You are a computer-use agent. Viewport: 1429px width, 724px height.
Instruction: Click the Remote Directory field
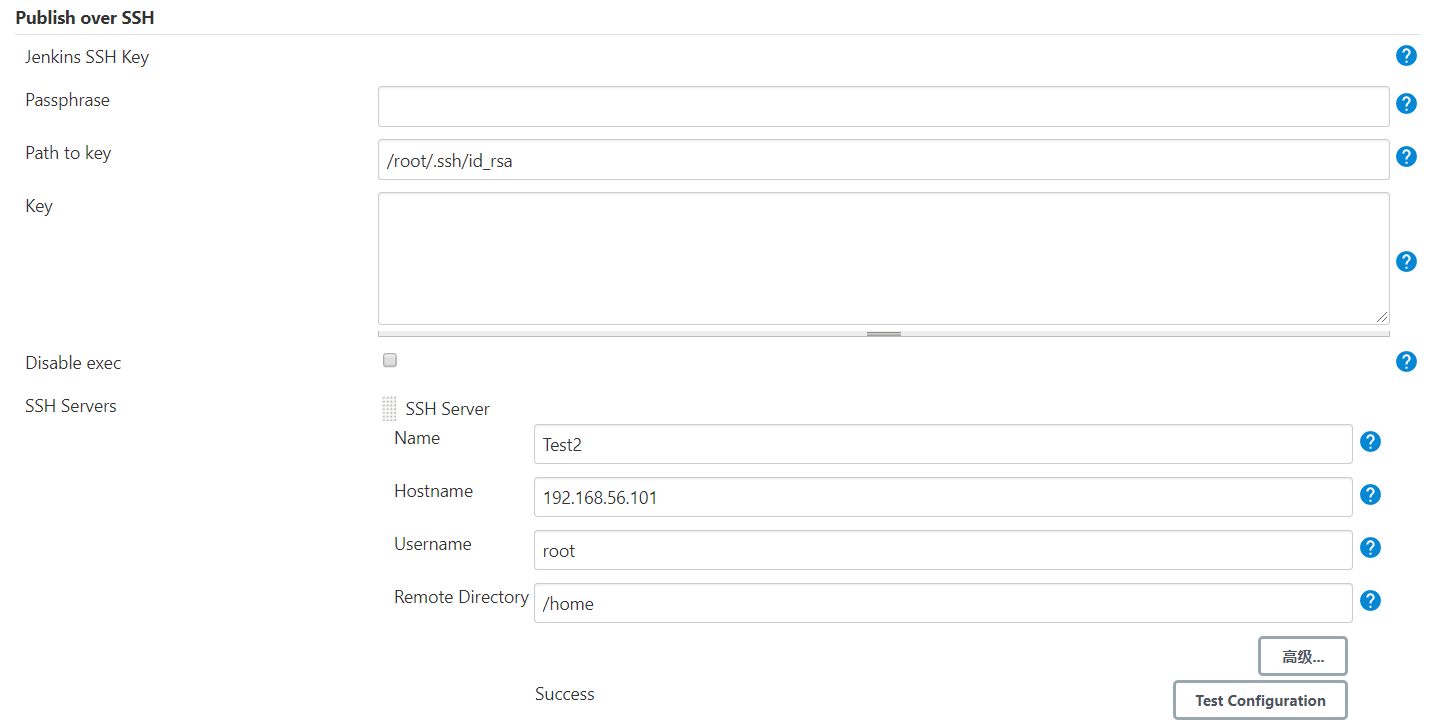pyautogui.click(x=942, y=604)
